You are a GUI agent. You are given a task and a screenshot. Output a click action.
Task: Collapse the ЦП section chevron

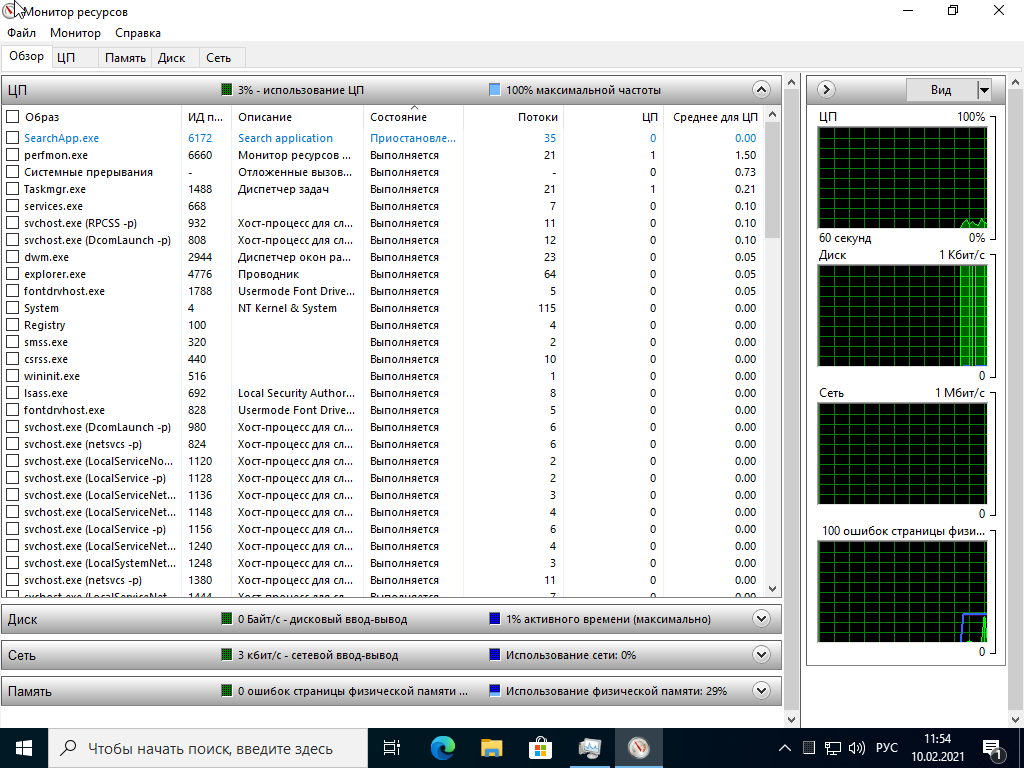pyautogui.click(x=761, y=89)
